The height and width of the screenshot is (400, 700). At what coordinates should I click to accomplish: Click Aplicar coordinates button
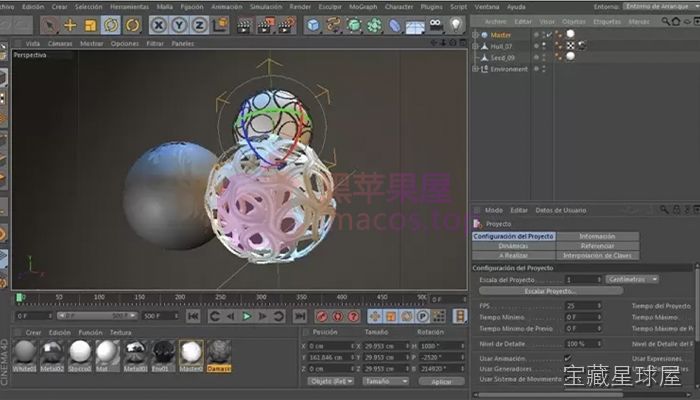(442, 382)
